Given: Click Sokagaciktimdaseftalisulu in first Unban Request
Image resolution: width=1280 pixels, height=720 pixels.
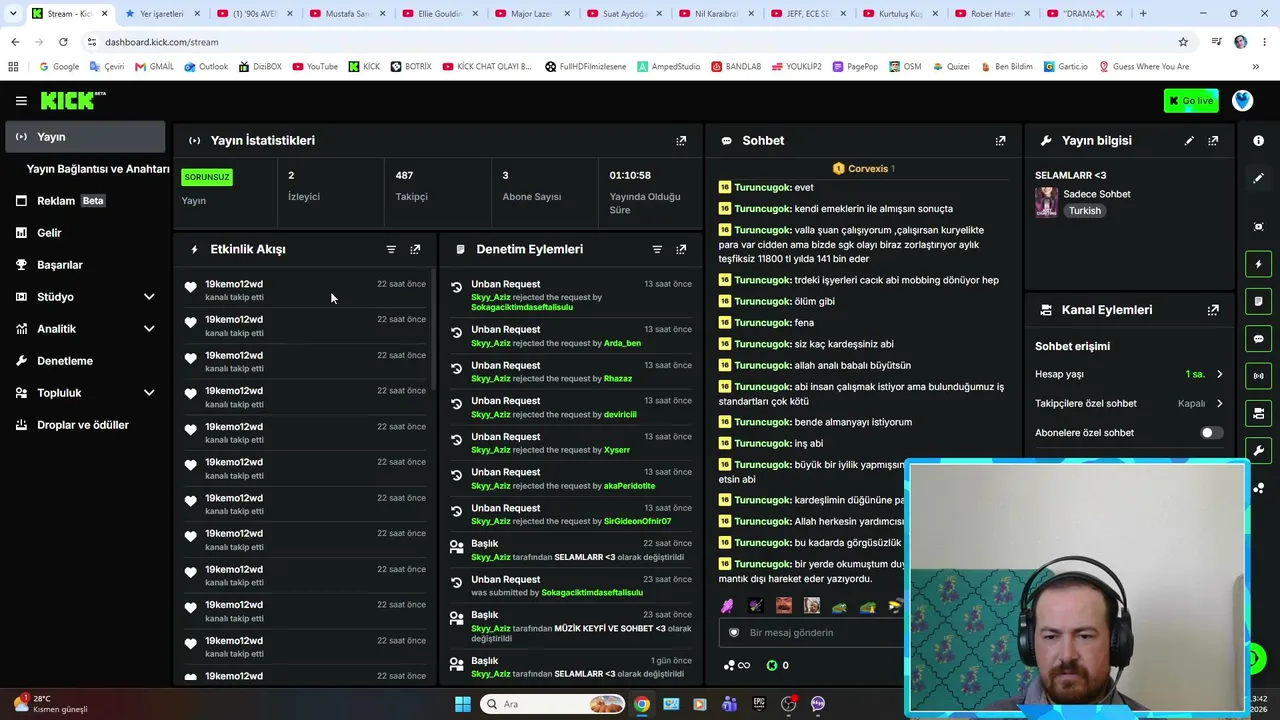Looking at the screenshot, I should pyautogui.click(x=522, y=308).
